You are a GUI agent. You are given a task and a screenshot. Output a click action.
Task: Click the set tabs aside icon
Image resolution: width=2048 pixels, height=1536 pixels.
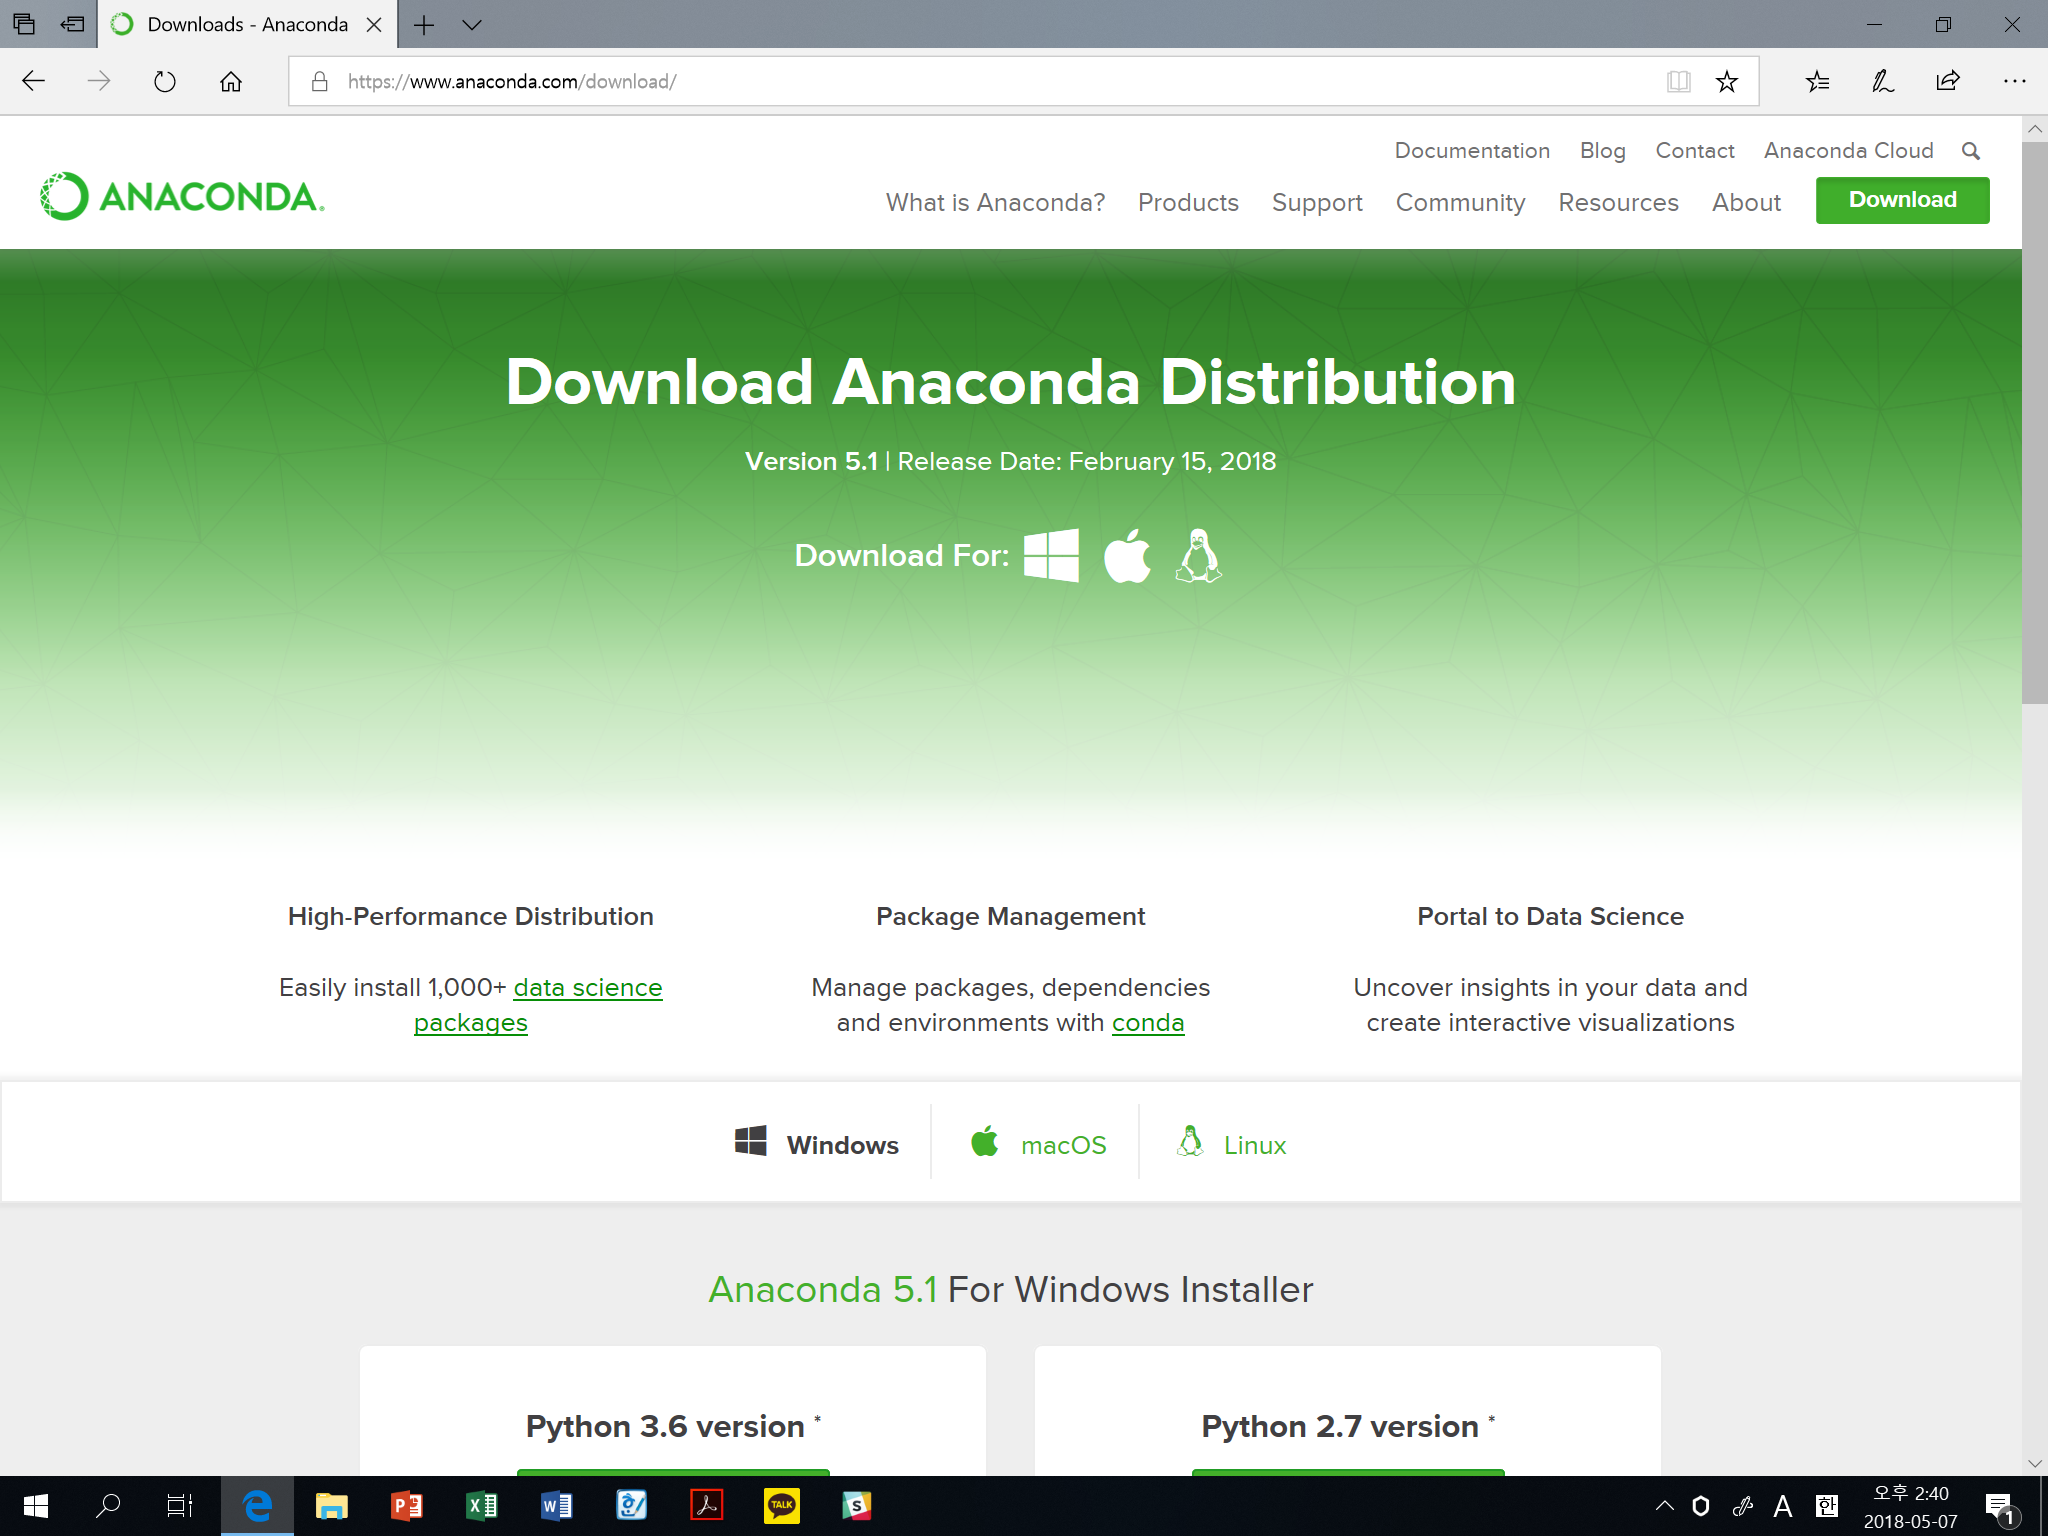[x=72, y=24]
